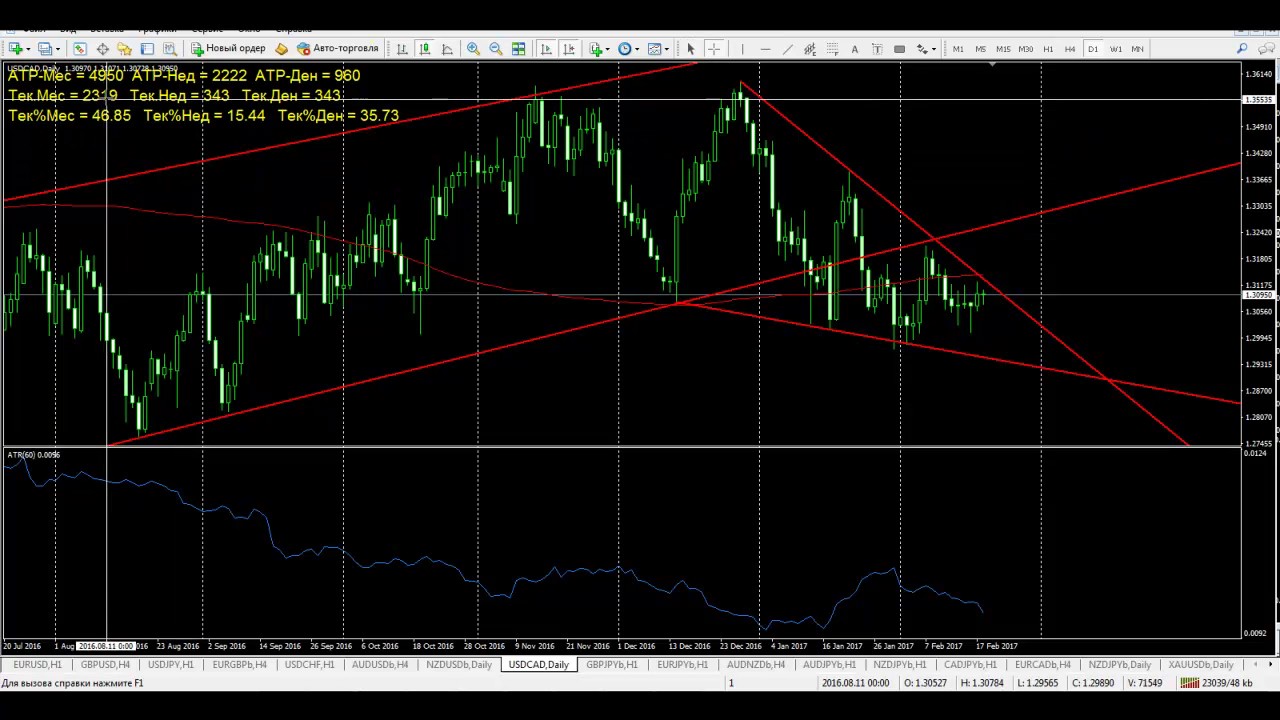This screenshot has width=1280, height=720.
Task: Switch to the EURCADb,H4 chart tab
Action: coord(1043,664)
